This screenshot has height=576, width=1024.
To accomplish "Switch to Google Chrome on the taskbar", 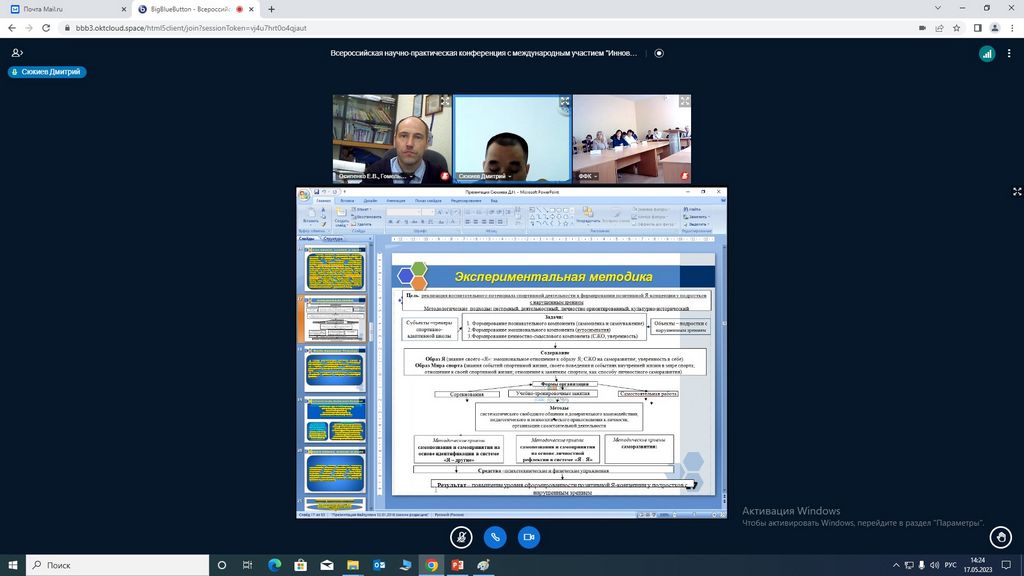I will pyautogui.click(x=431, y=565).
